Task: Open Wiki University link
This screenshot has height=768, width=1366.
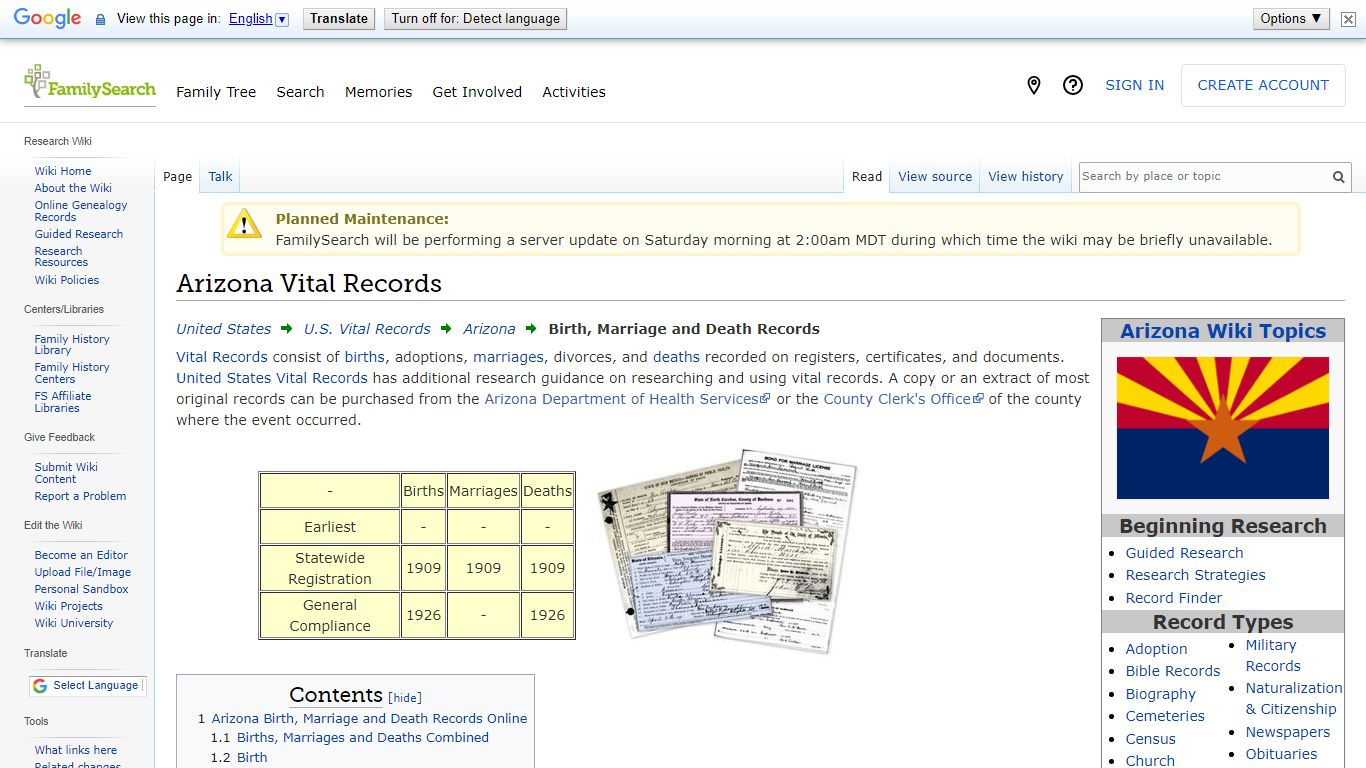Action: coord(74,623)
